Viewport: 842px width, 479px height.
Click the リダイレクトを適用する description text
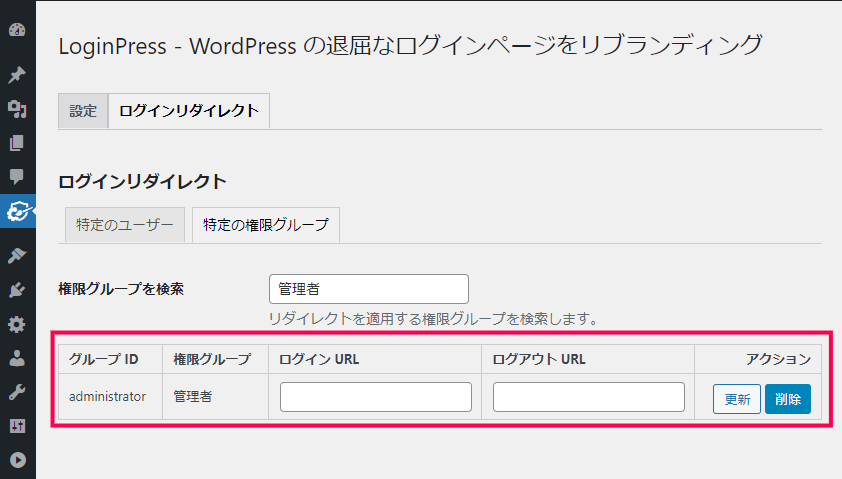point(433,319)
